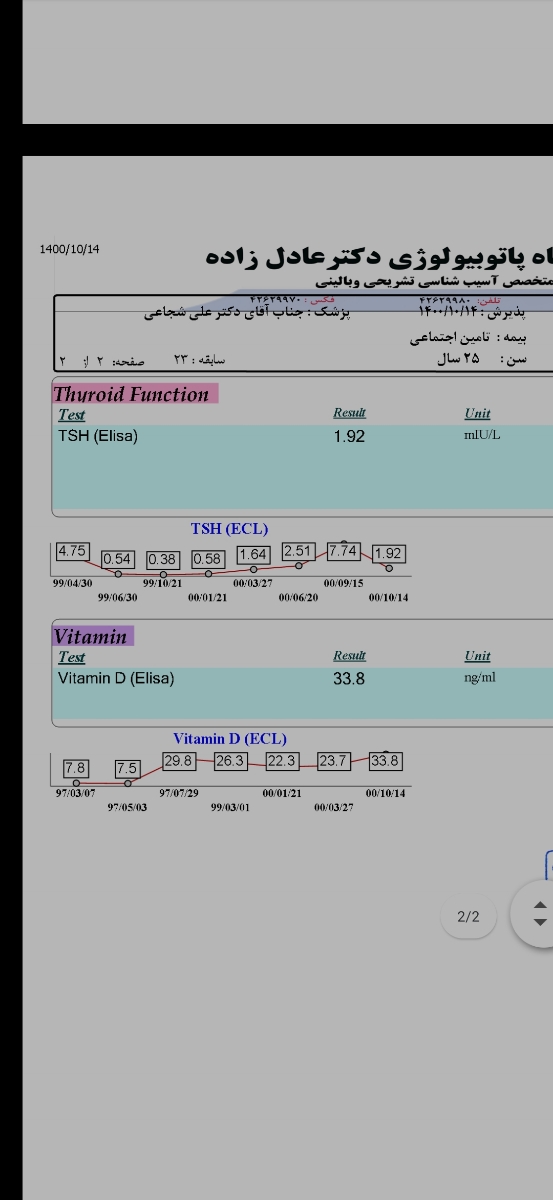Tap the 1.64 point on TSH chart
The height and width of the screenshot is (1200, 553).
[x=253, y=554]
